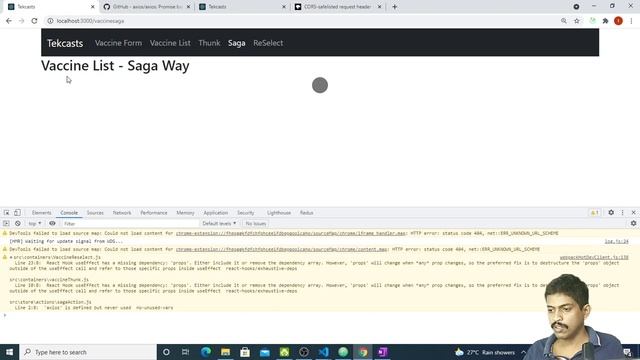
Task: Reload the current page
Action: pos(34,21)
